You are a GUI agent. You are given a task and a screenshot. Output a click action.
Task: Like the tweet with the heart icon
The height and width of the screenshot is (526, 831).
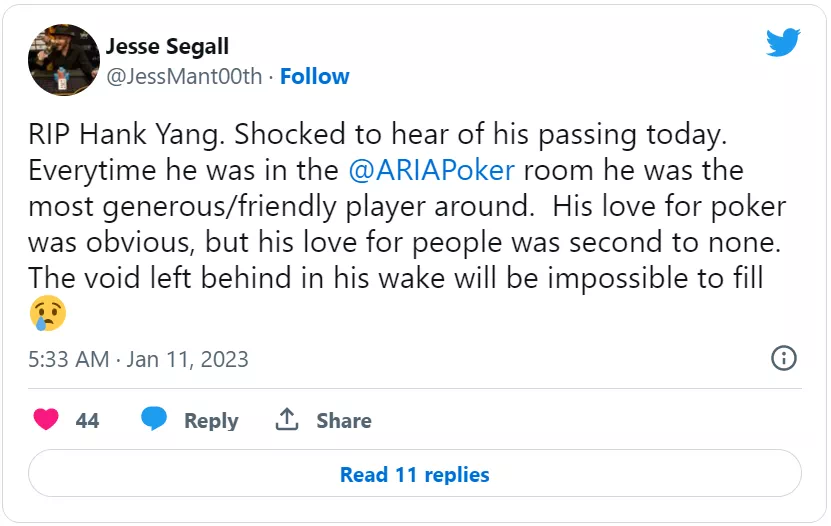point(46,419)
